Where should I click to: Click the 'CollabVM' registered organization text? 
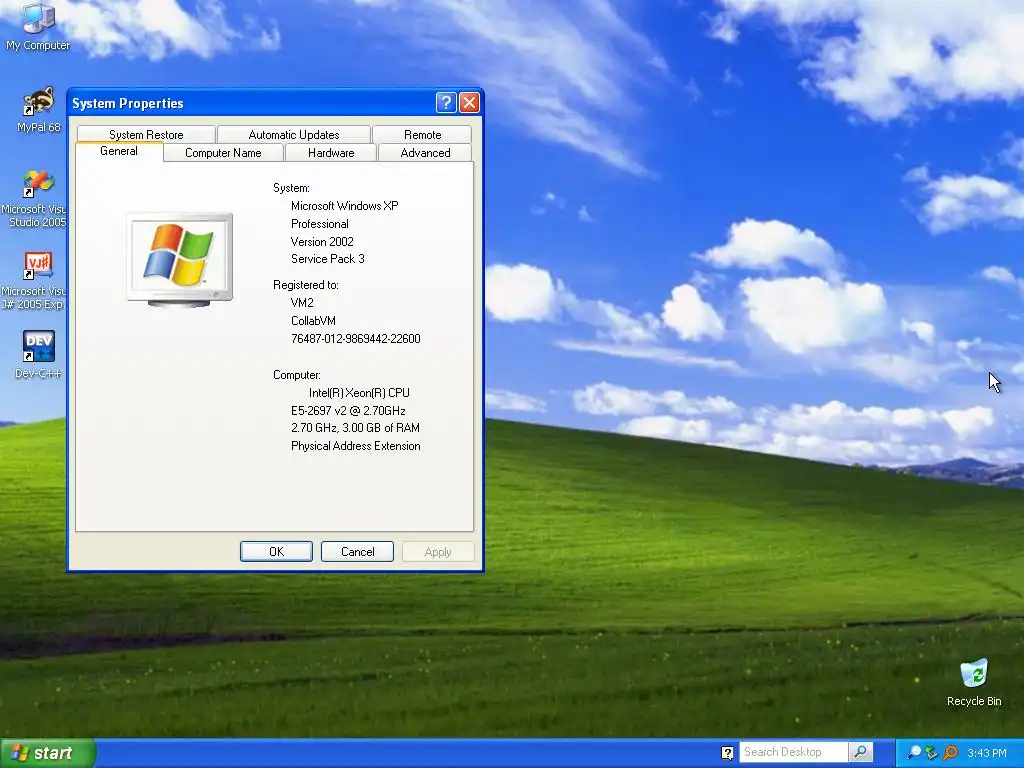pos(313,321)
